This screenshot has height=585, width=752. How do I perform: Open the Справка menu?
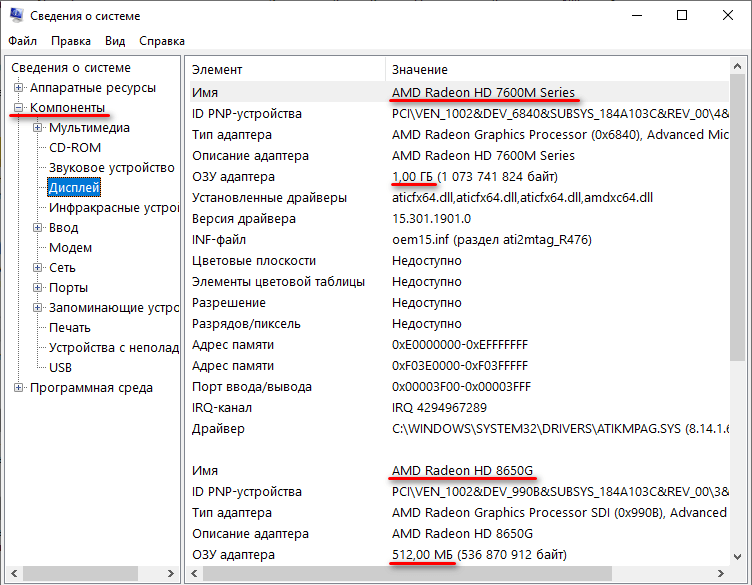click(x=161, y=41)
